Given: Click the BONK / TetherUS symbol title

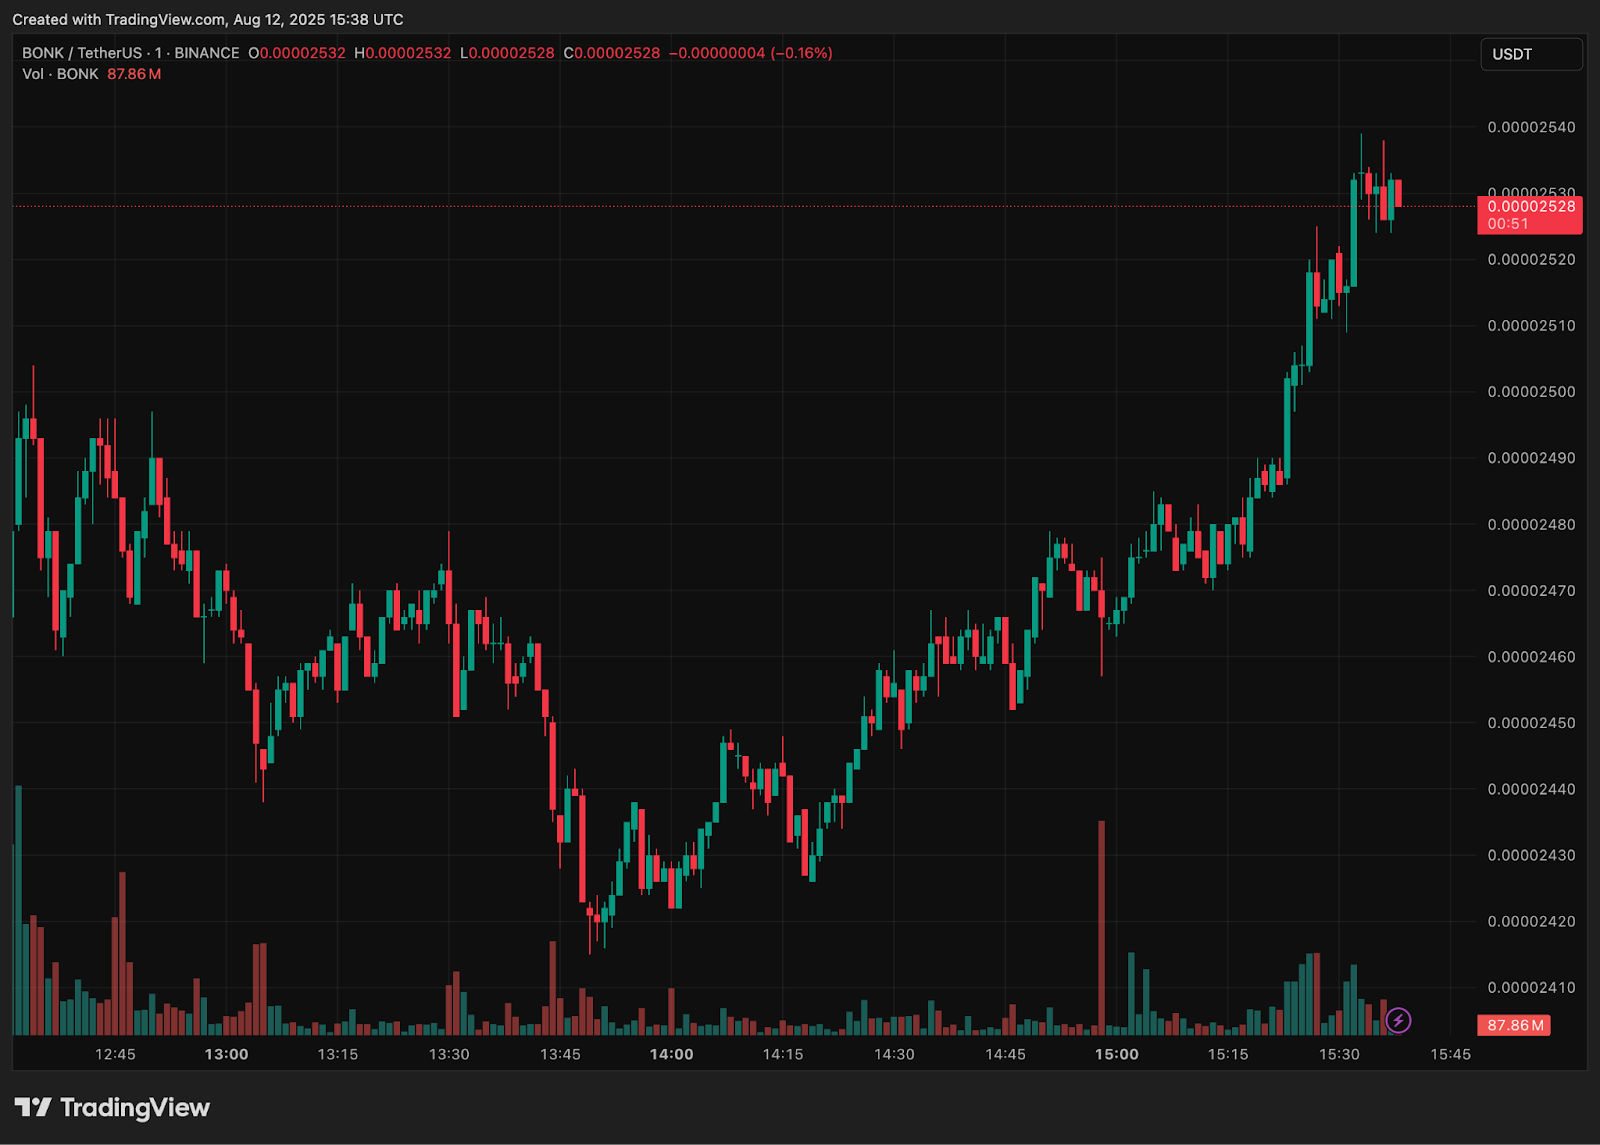Looking at the screenshot, I should click(82, 53).
